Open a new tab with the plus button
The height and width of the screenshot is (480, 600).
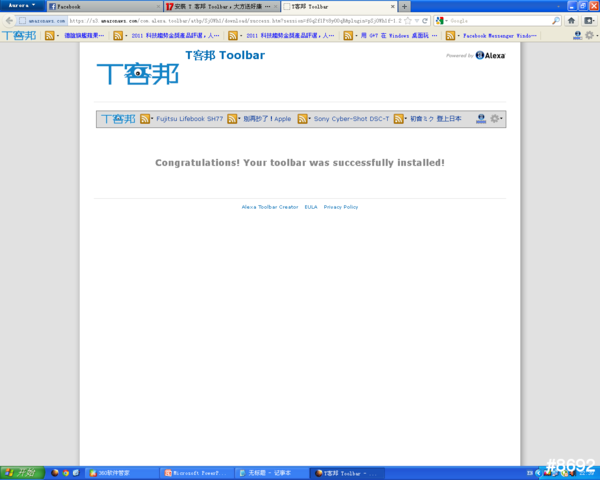click(x=404, y=7)
